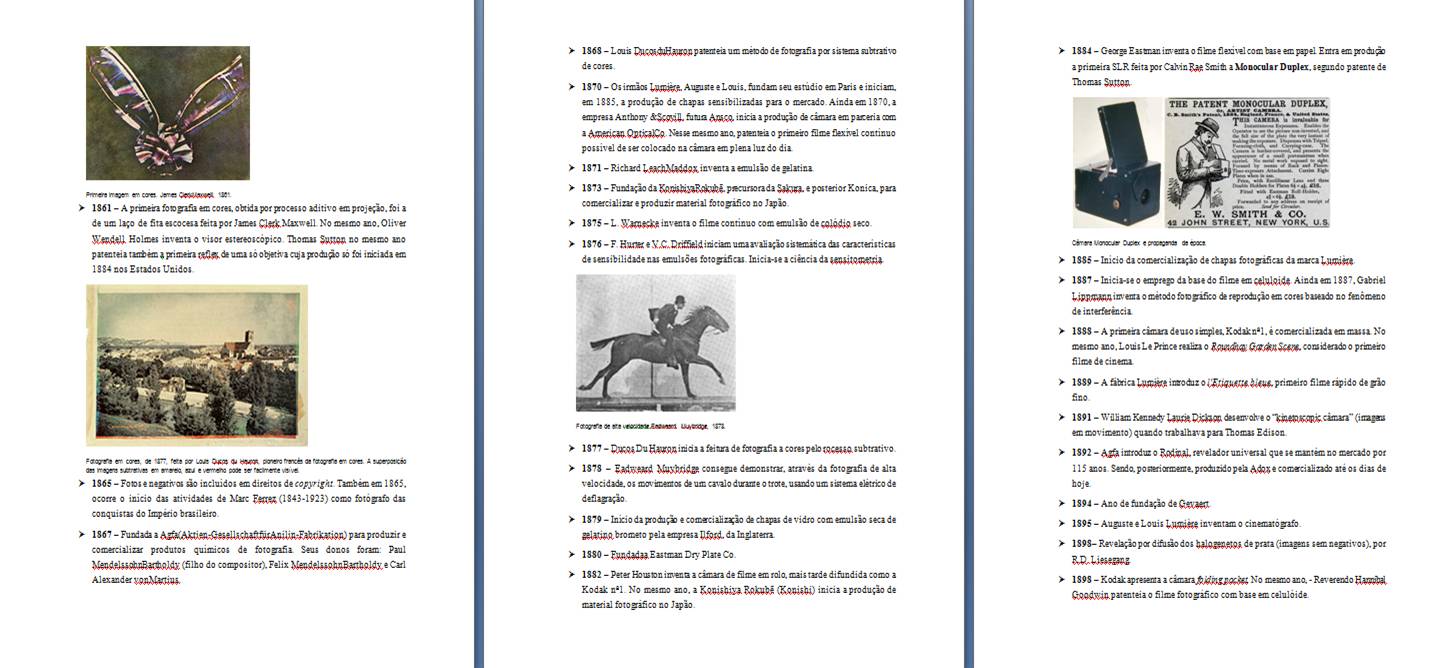
Task: Select the 1877 color landscape photograph
Action: point(197,365)
